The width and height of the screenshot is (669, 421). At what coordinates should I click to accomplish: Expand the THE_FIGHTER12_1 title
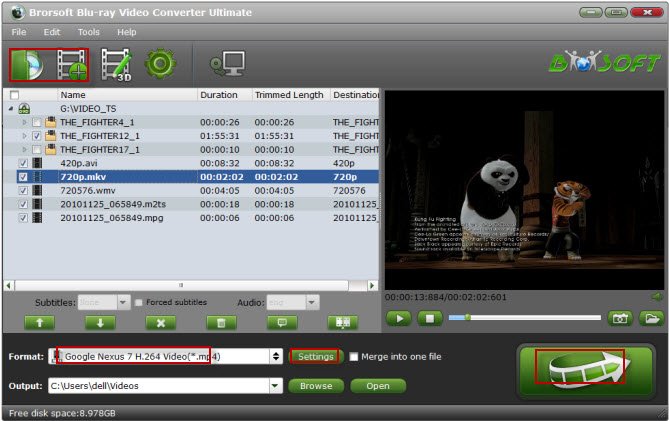(x=24, y=136)
